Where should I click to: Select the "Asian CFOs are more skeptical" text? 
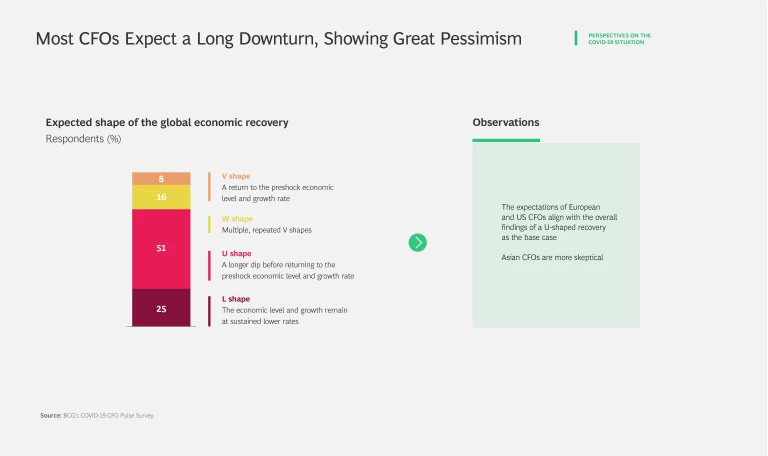(x=552, y=258)
